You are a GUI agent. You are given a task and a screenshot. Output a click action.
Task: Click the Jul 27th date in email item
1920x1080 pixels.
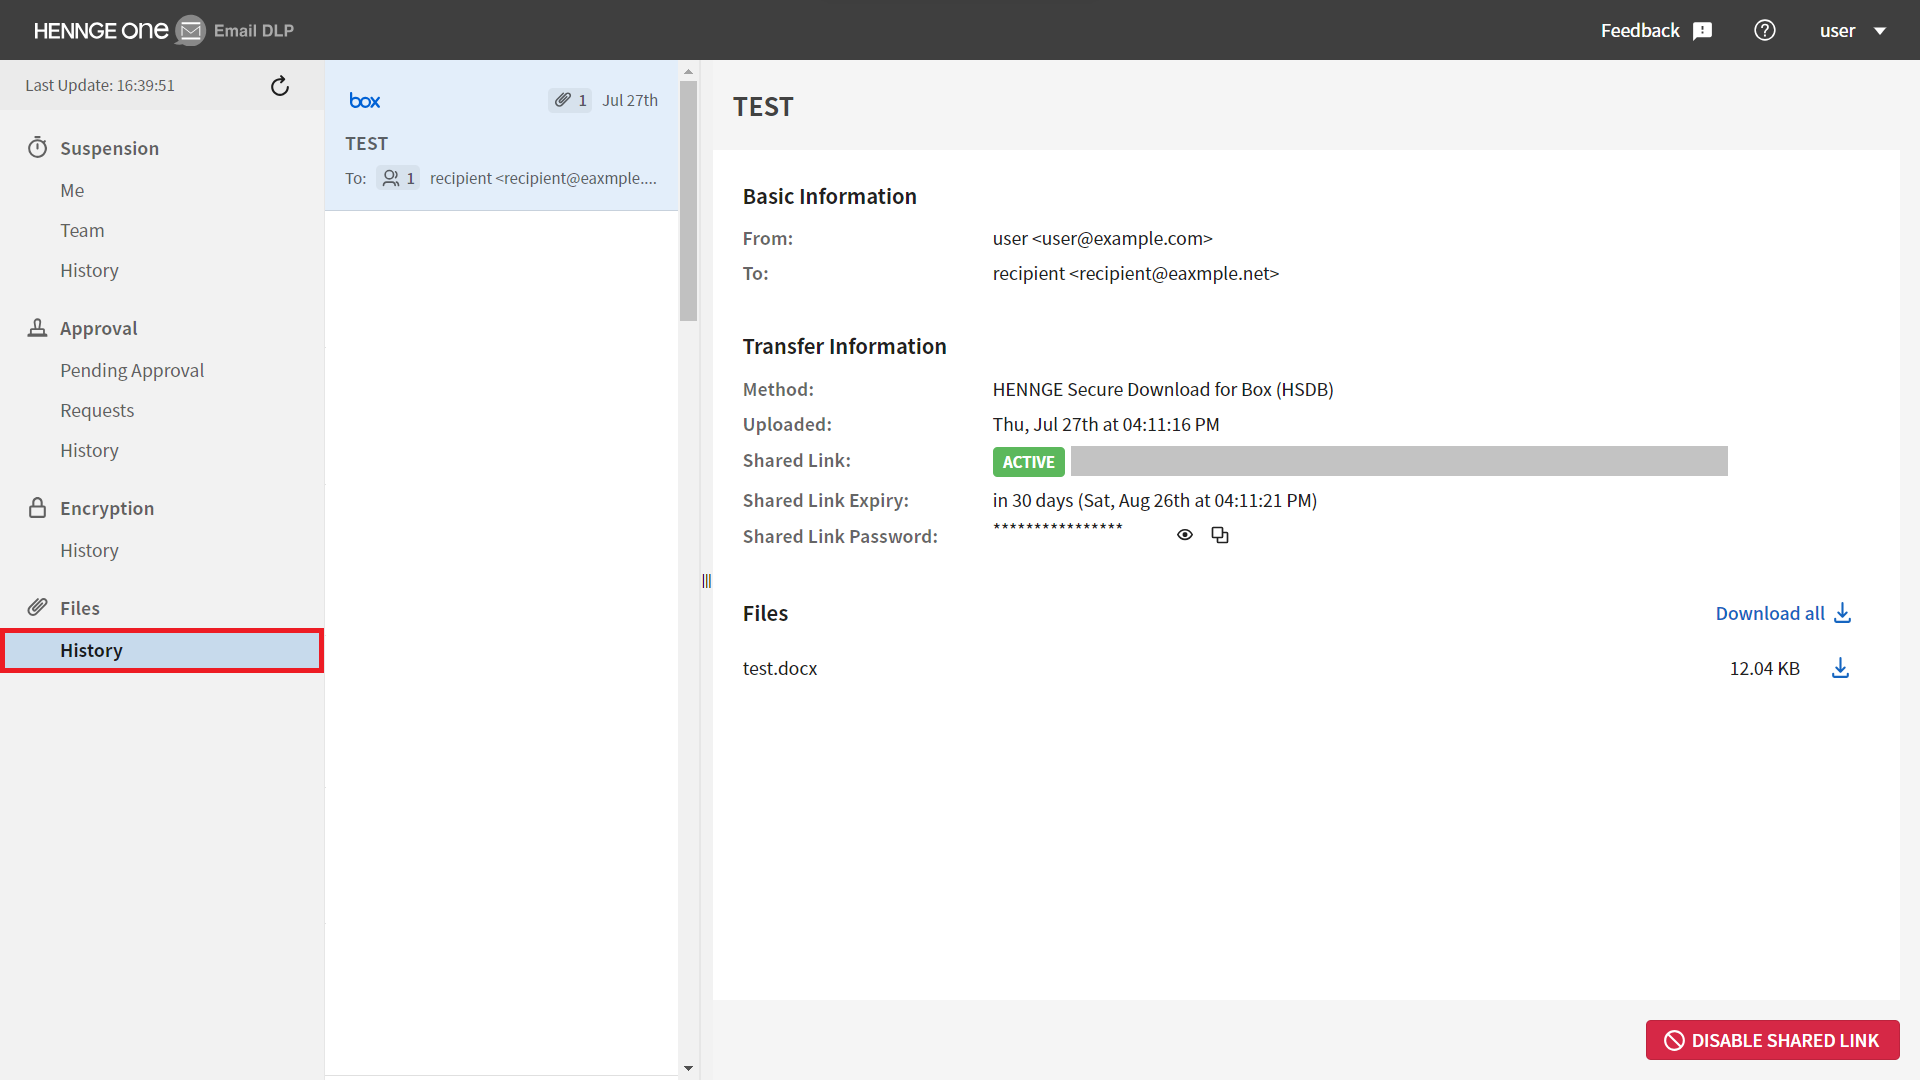[630, 100]
